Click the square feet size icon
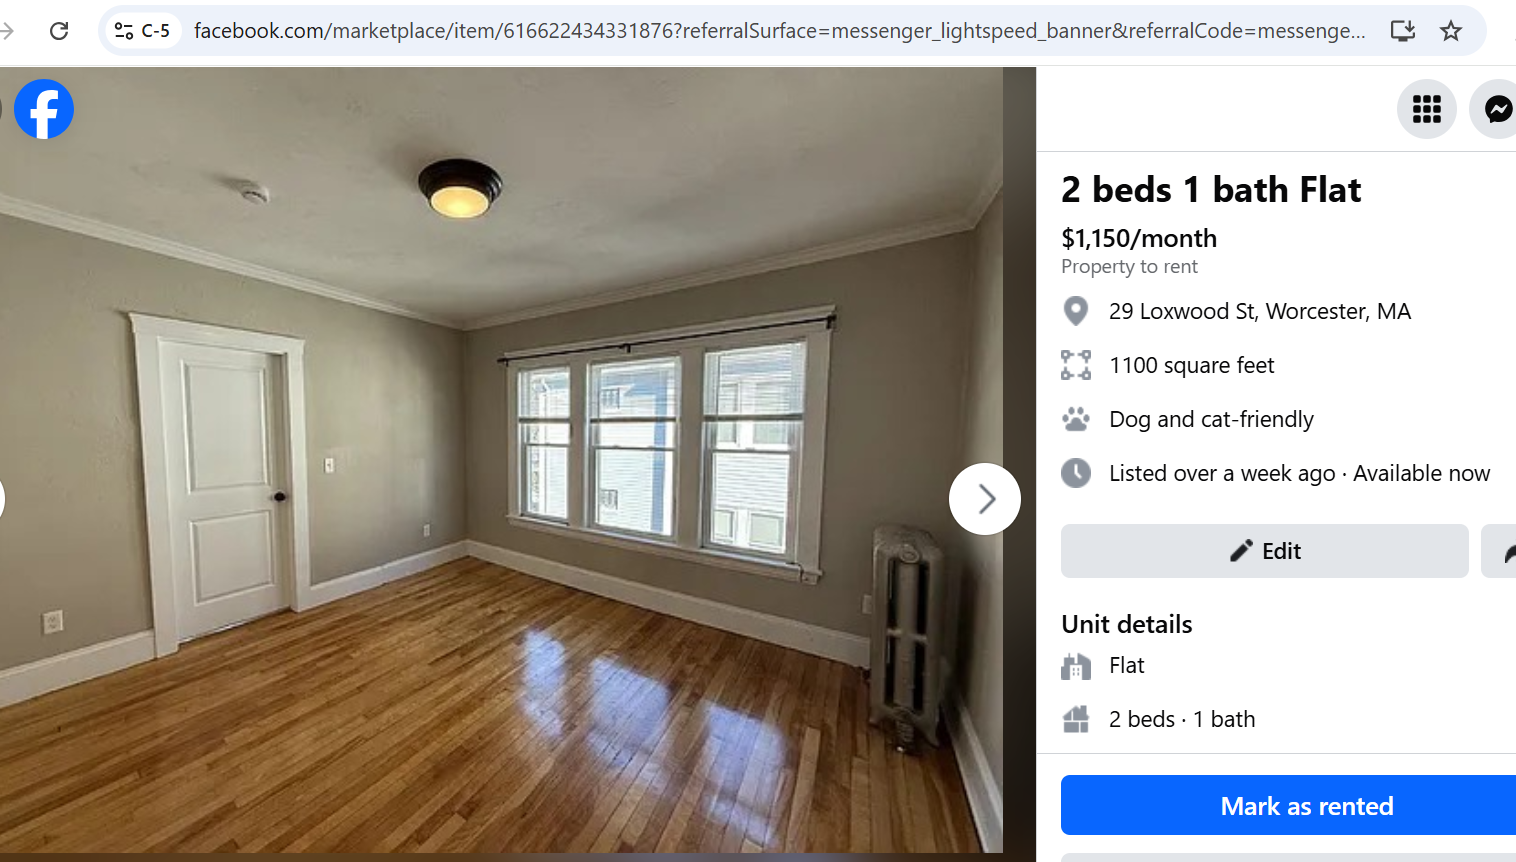Screen dimensions: 1516x862 1076,365
